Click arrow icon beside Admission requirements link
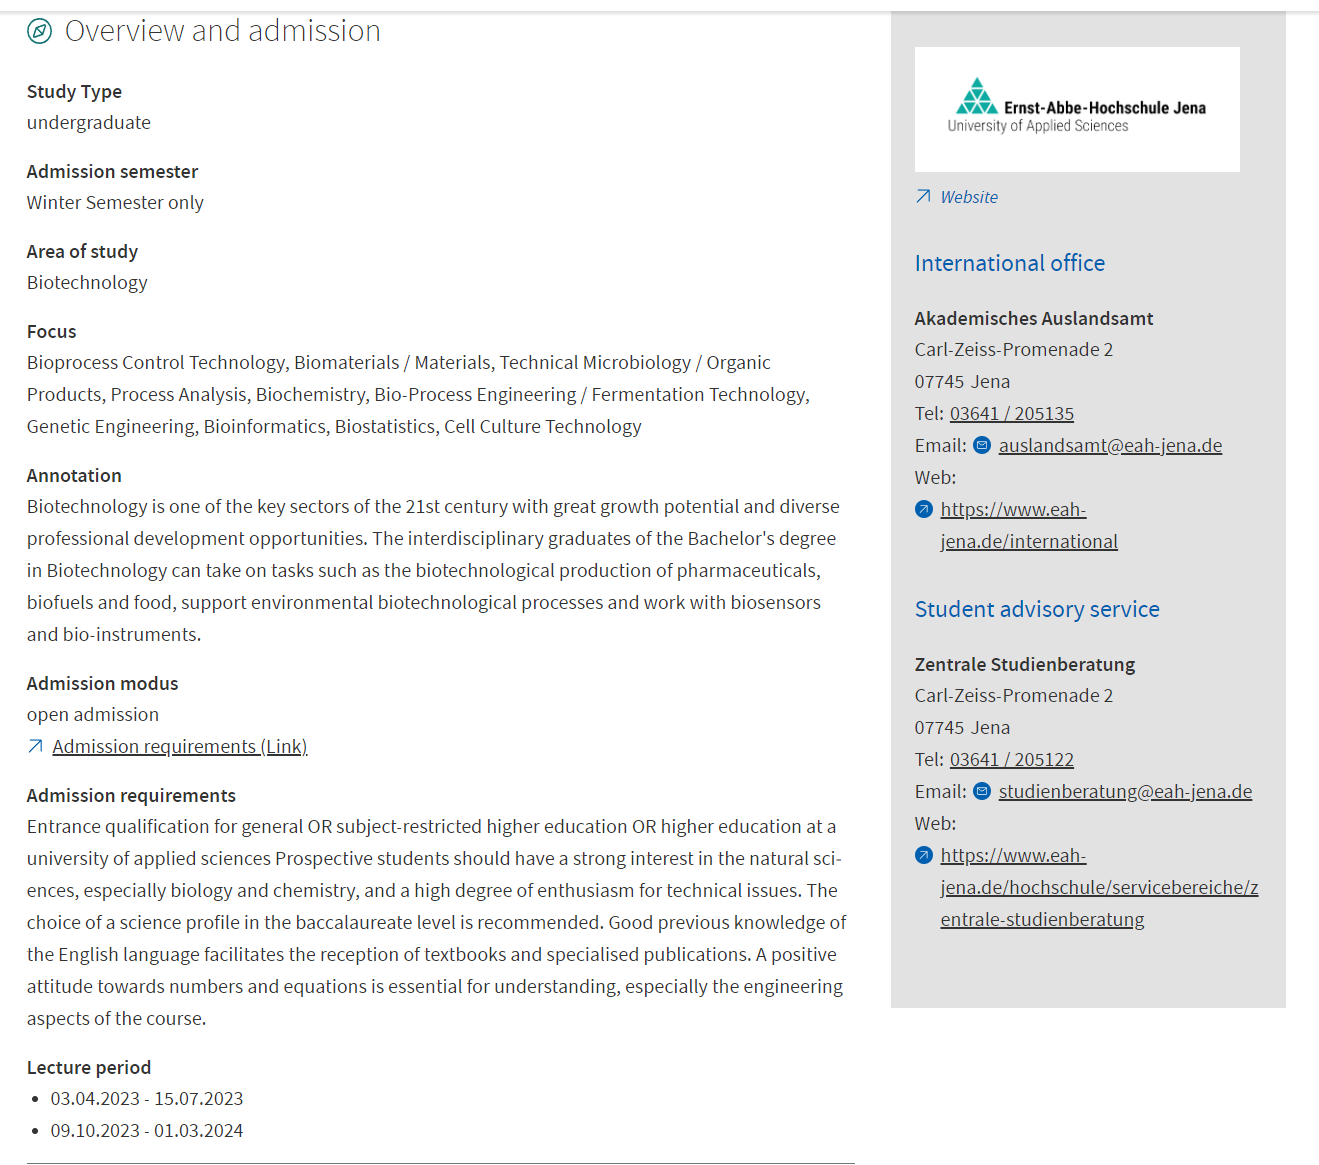 click(35, 747)
